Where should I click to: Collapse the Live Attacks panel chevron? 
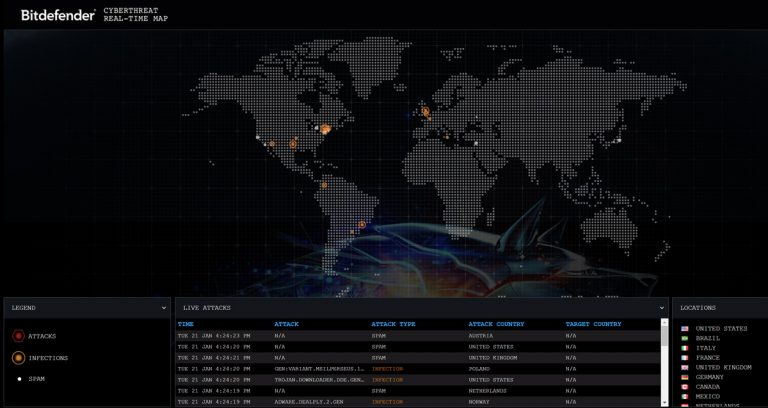pos(662,308)
